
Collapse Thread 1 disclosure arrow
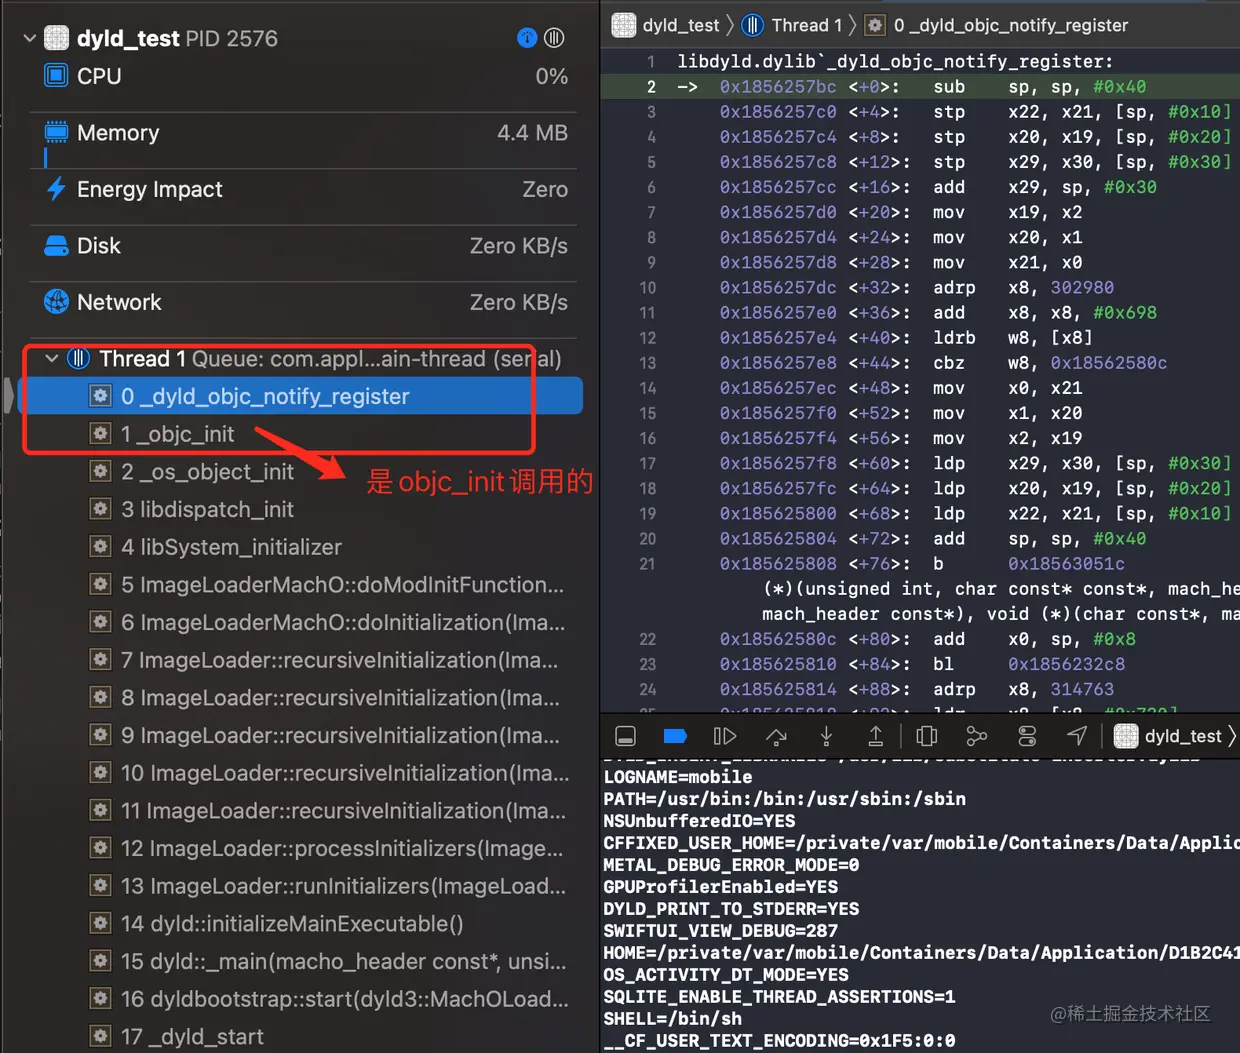pyautogui.click(x=52, y=358)
